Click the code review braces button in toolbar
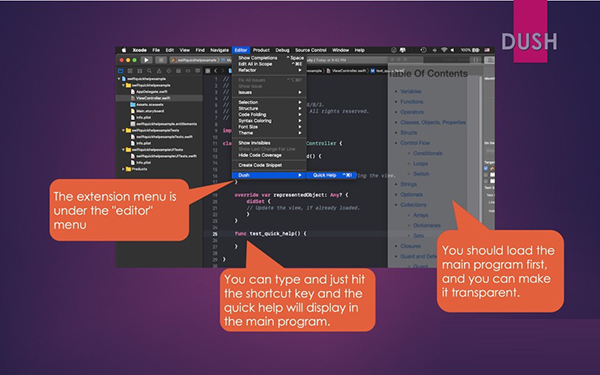 476,60
